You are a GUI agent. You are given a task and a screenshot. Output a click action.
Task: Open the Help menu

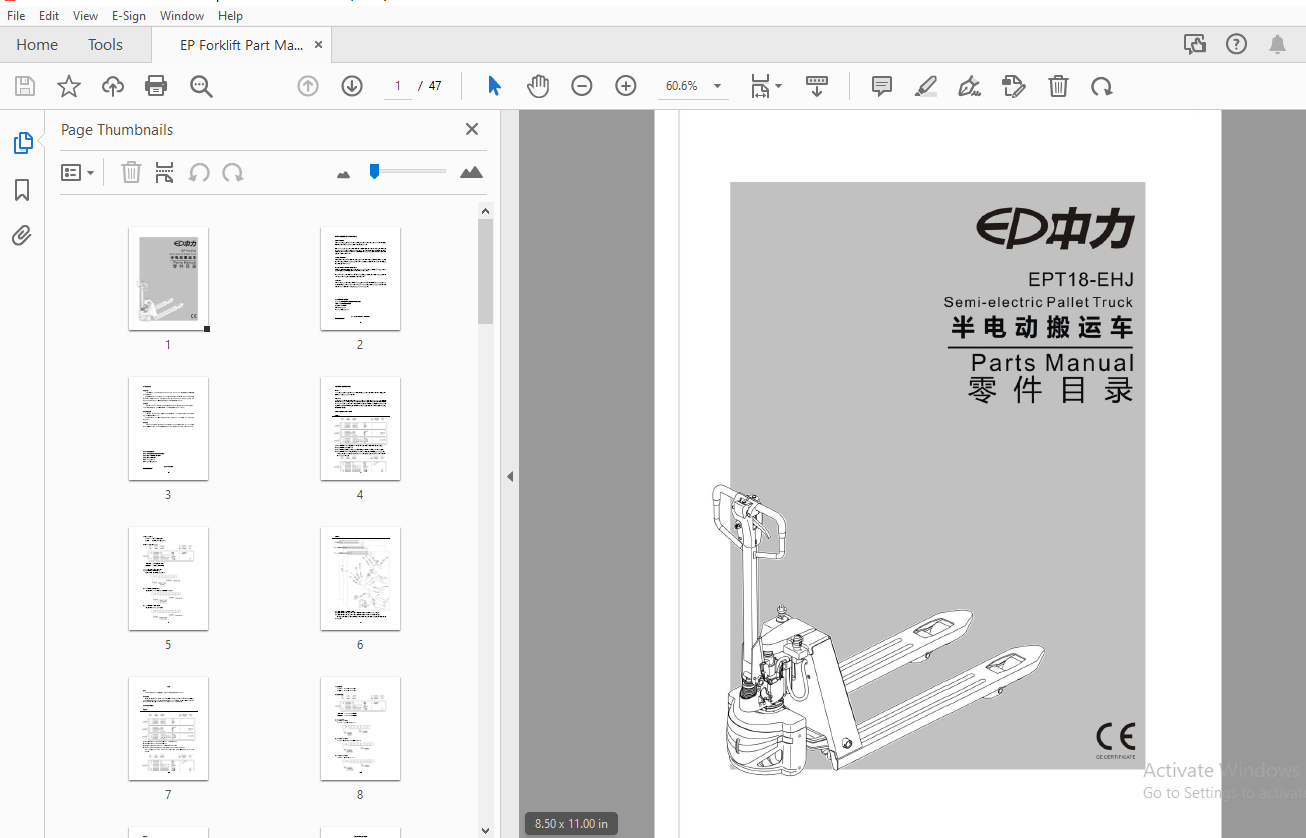click(230, 16)
